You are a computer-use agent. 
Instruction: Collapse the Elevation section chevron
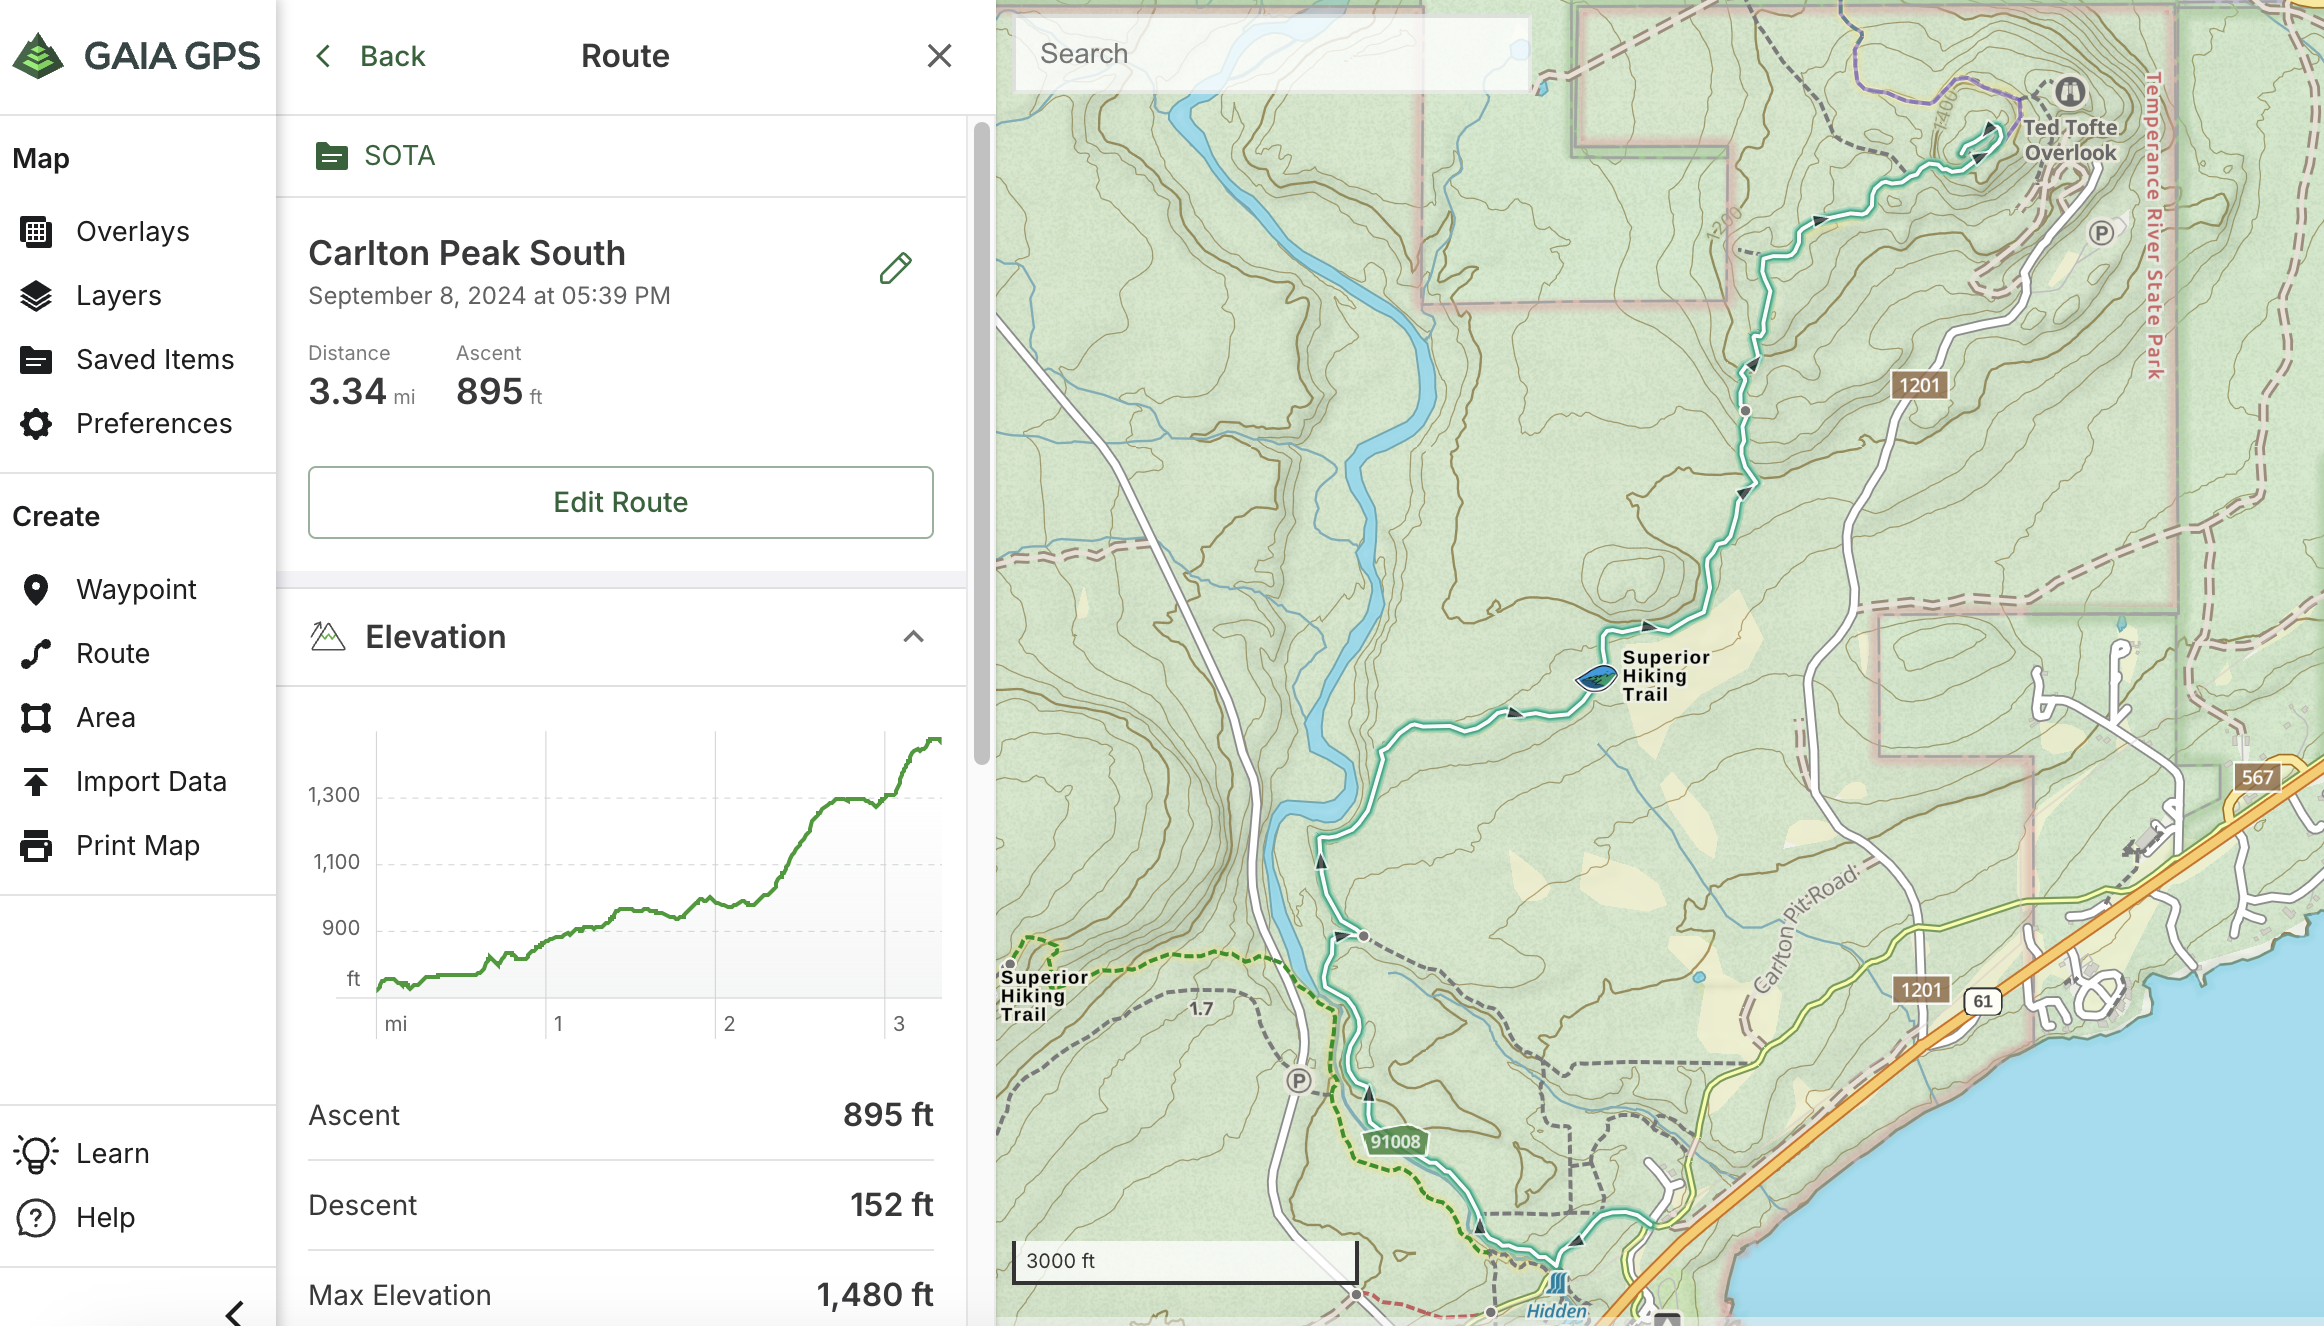tap(913, 637)
